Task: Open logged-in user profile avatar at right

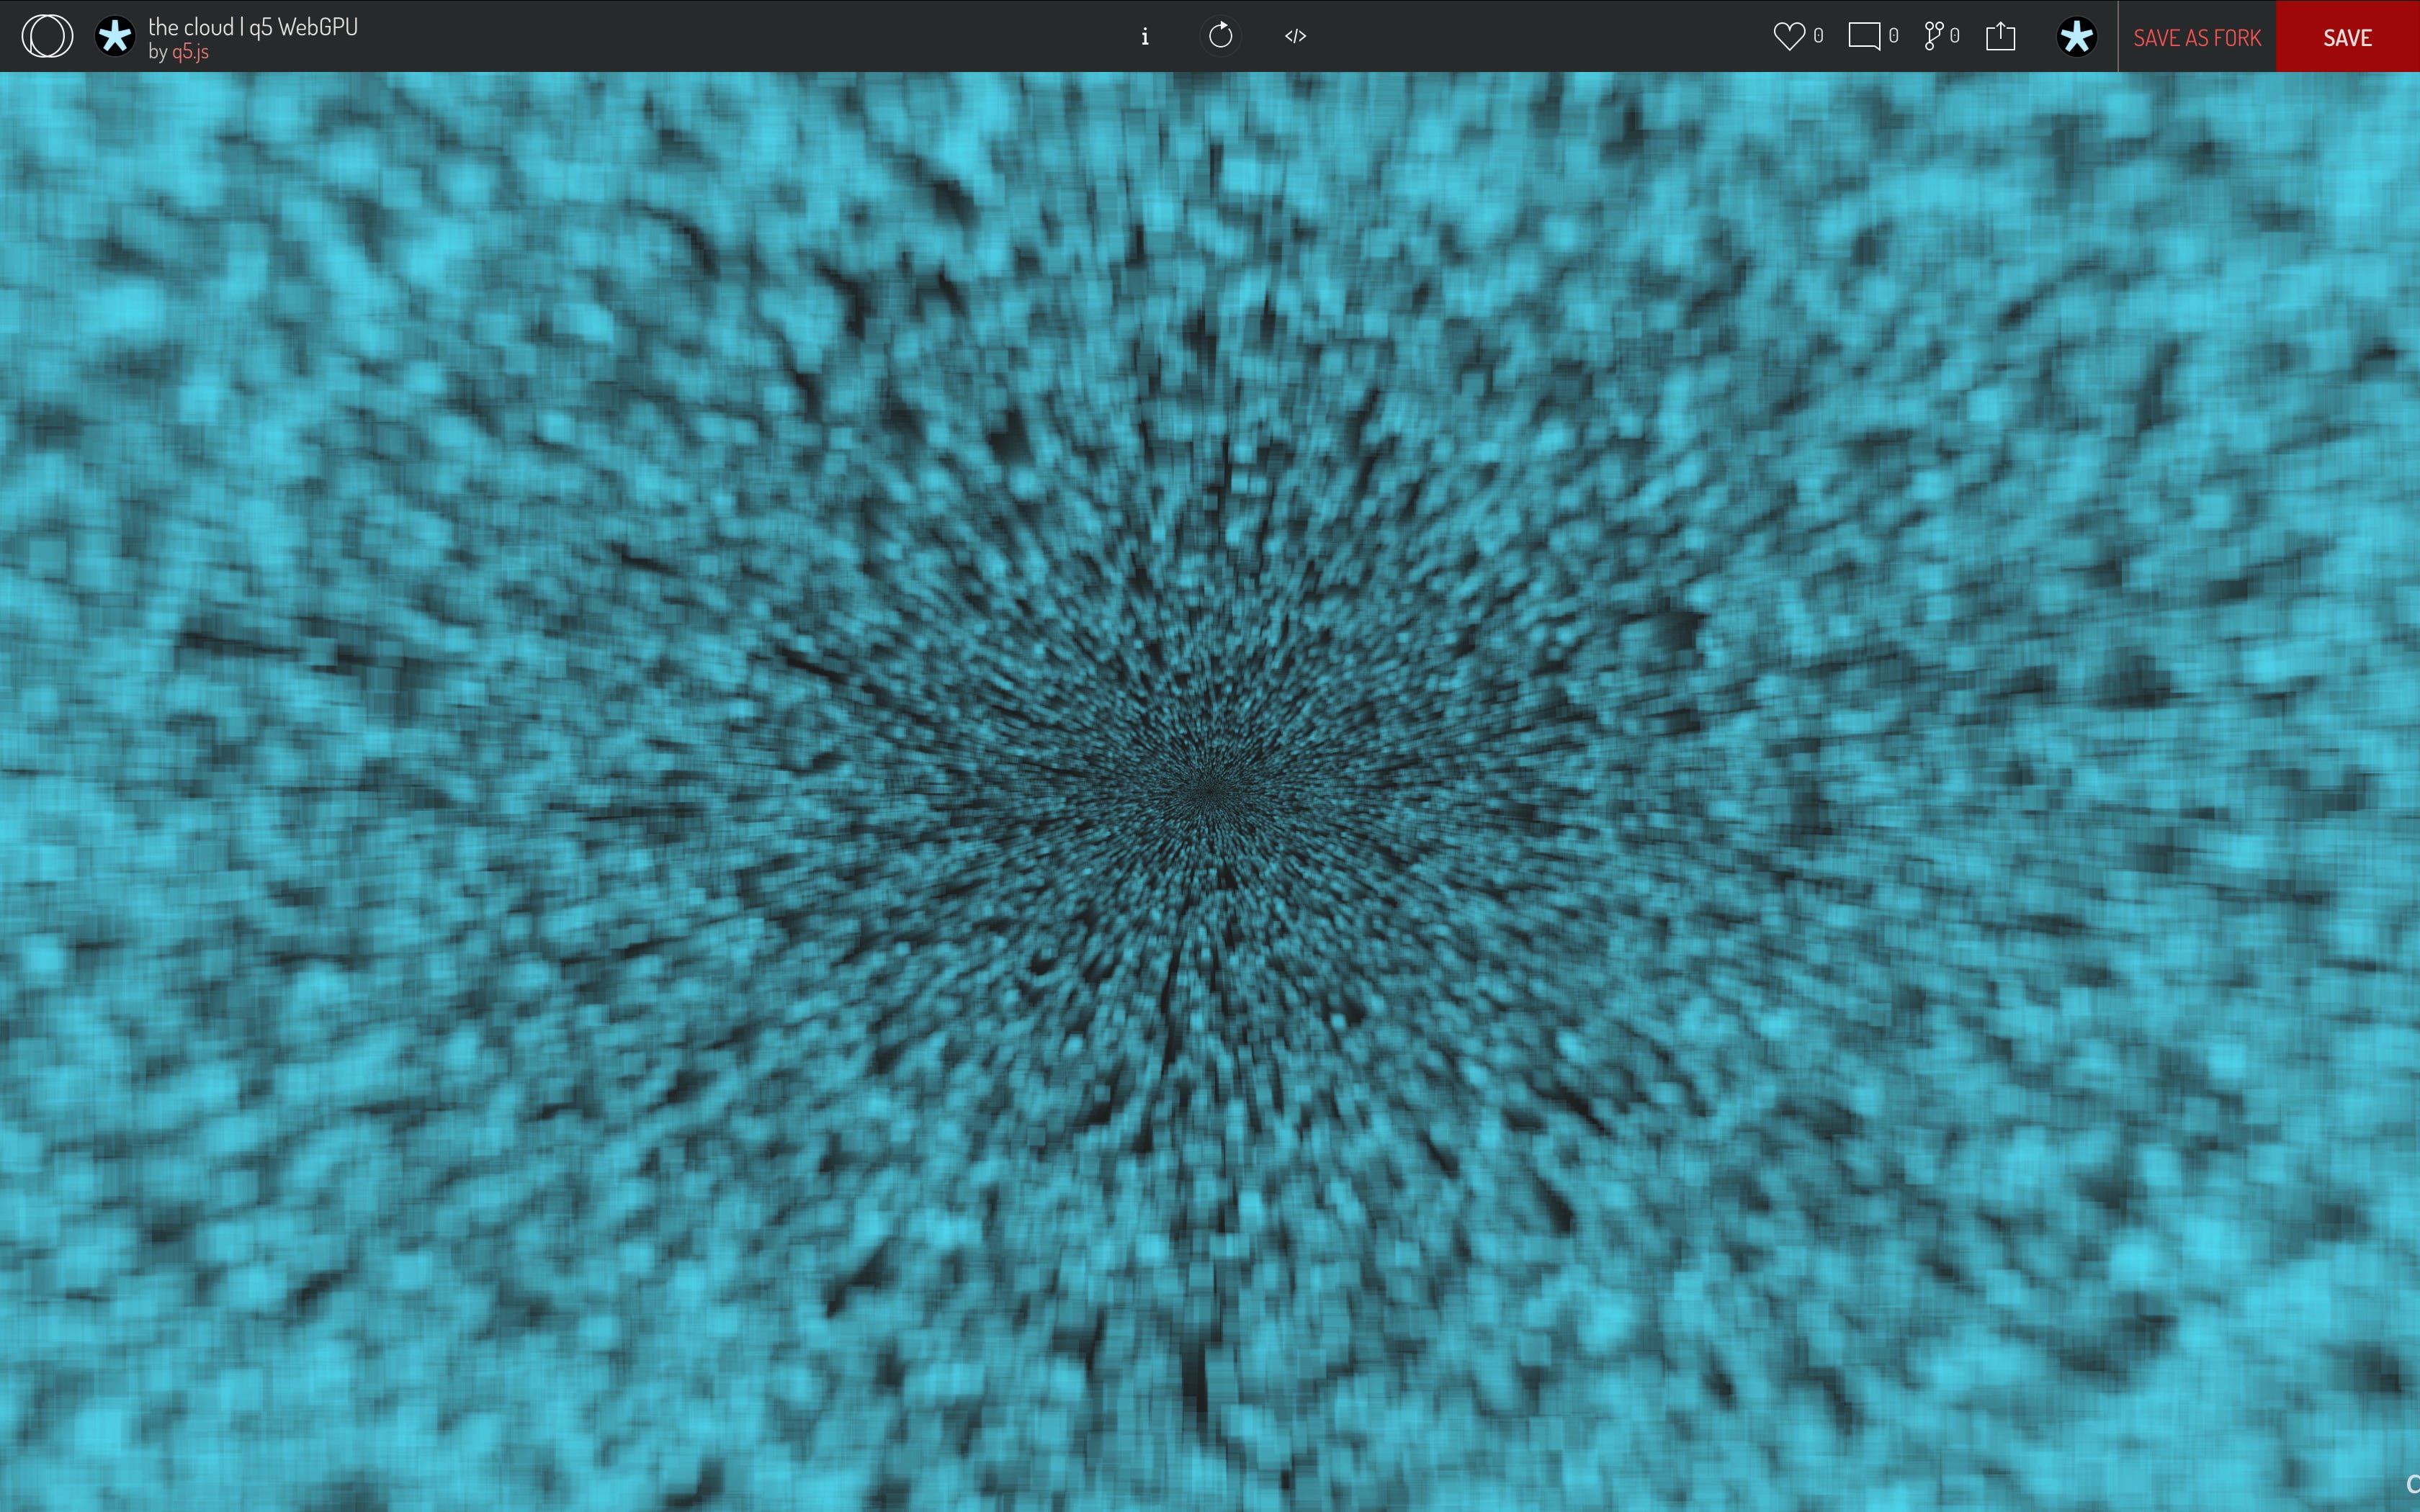Action: point(2076,36)
